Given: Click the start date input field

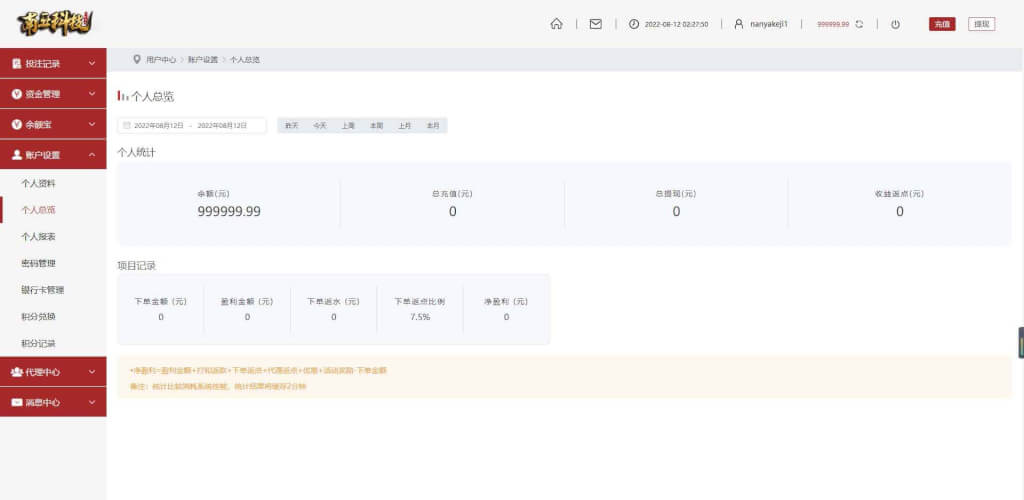Looking at the screenshot, I should point(159,125).
